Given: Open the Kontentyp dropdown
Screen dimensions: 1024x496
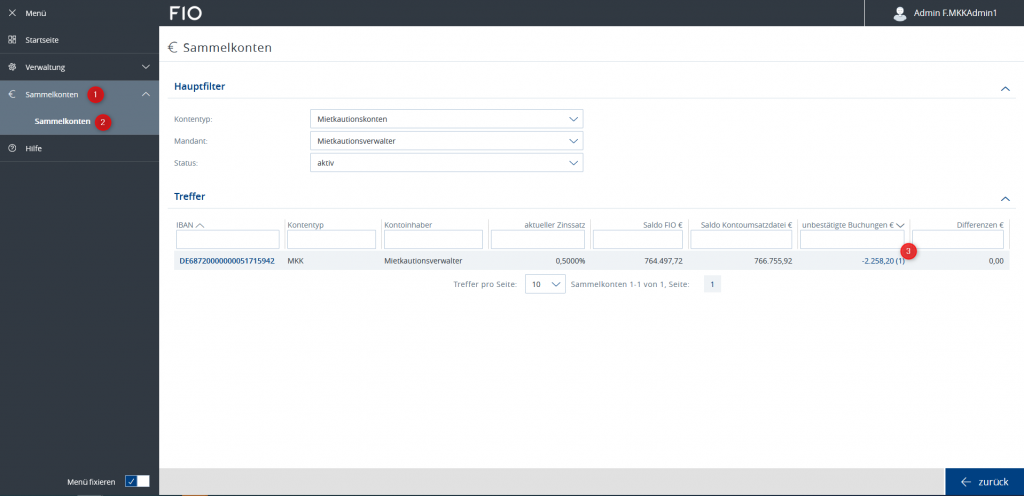Looking at the screenshot, I should pyautogui.click(x=446, y=119).
